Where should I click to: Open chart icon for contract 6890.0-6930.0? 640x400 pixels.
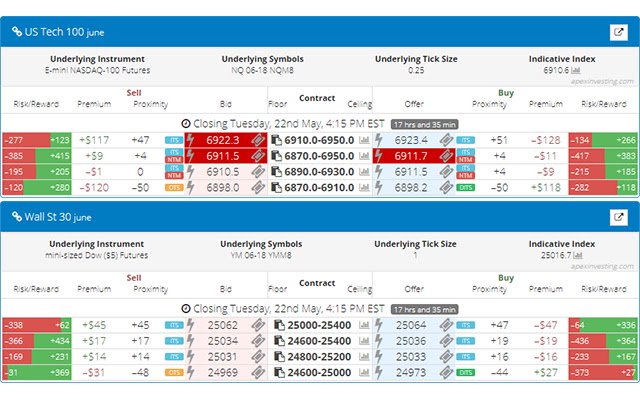click(364, 172)
